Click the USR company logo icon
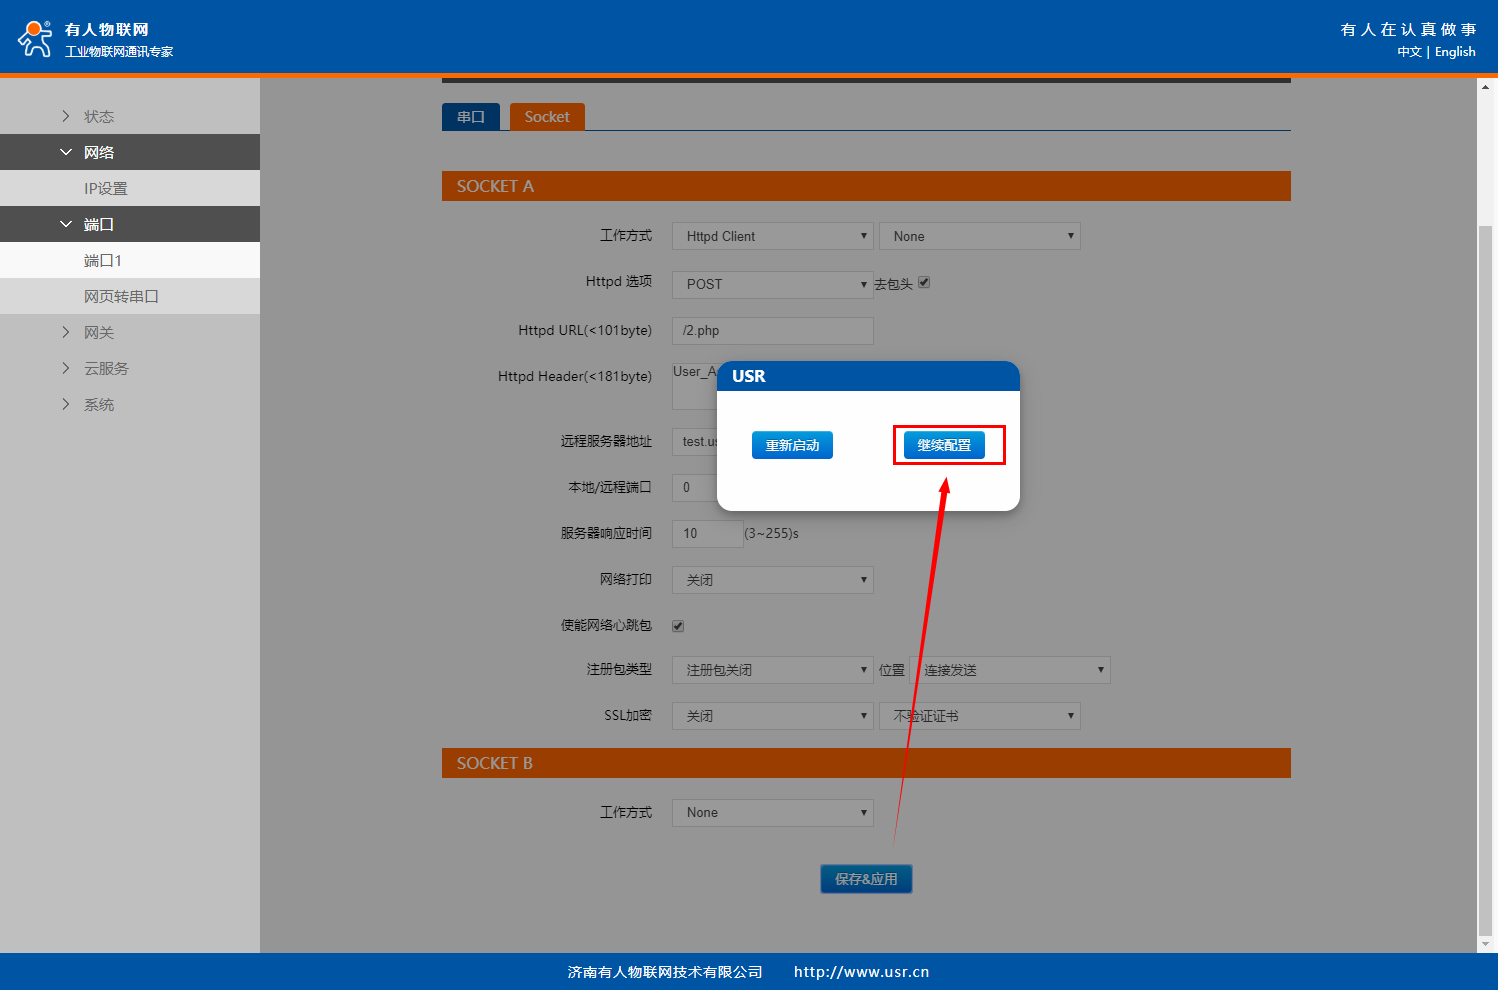Image resolution: width=1498 pixels, height=990 pixels. tap(35, 38)
